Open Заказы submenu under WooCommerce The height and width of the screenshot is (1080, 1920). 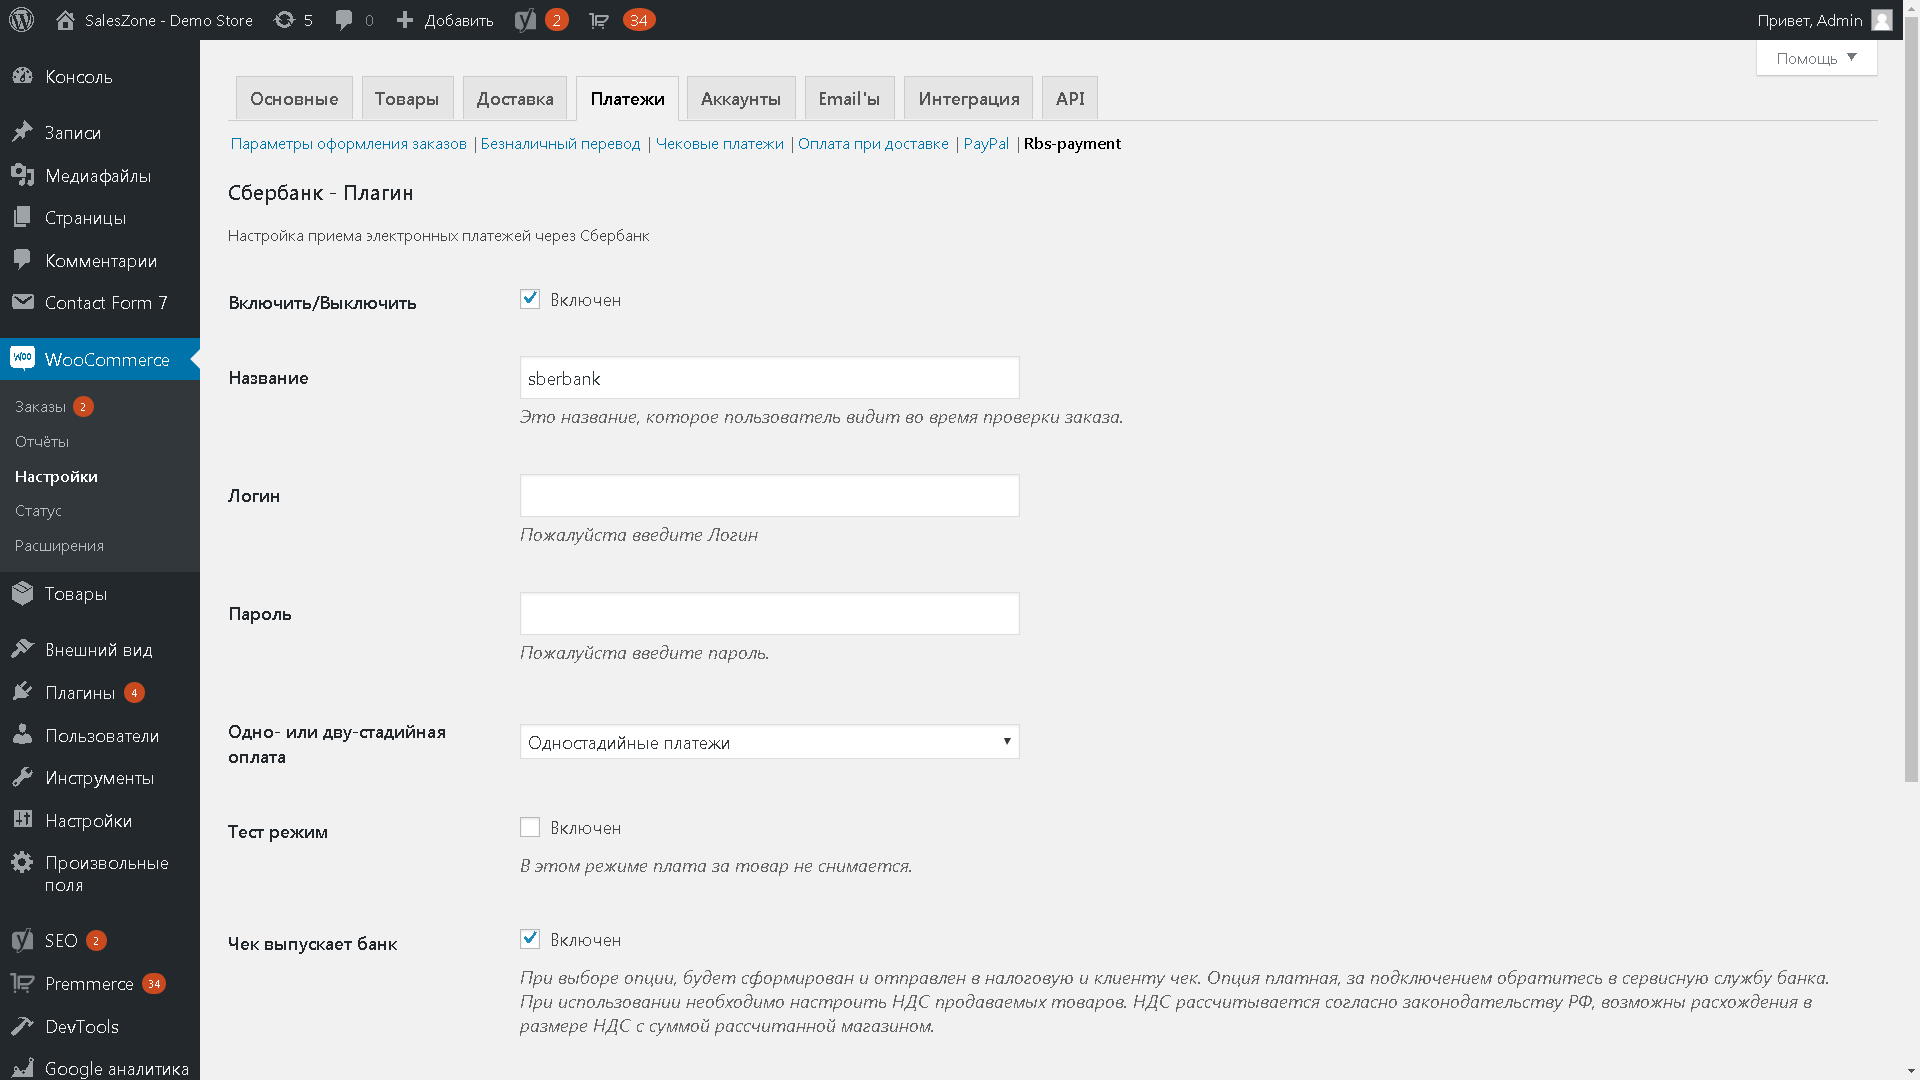point(41,406)
